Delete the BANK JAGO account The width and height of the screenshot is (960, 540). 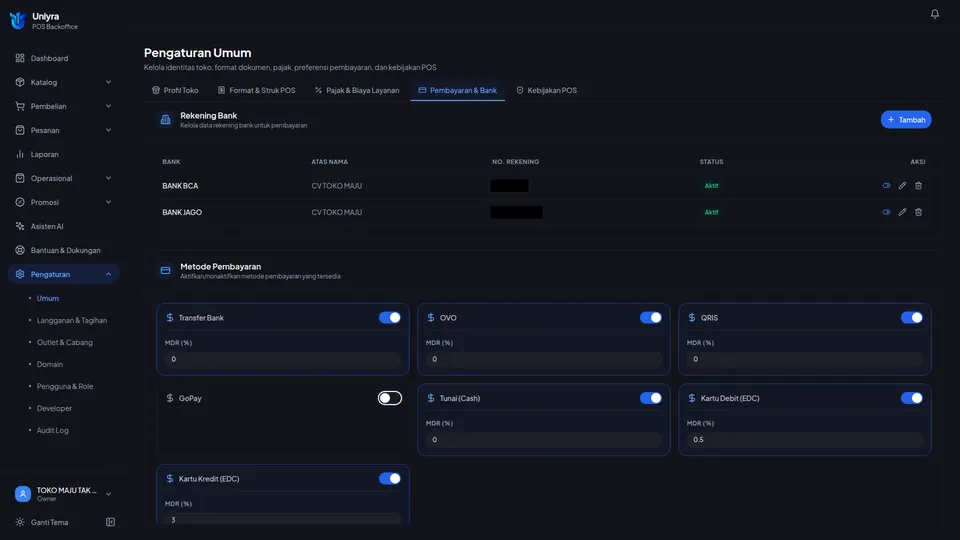[918, 212]
